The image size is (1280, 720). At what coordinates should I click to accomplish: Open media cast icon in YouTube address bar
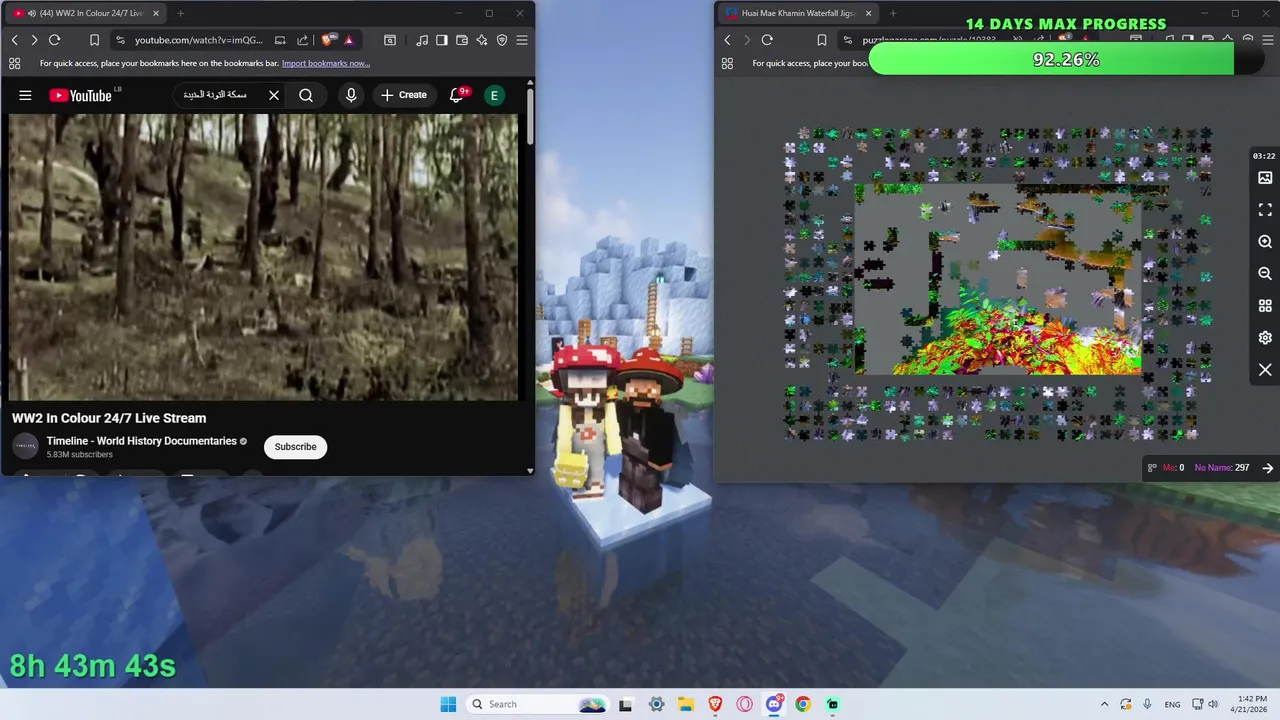[x=280, y=40]
